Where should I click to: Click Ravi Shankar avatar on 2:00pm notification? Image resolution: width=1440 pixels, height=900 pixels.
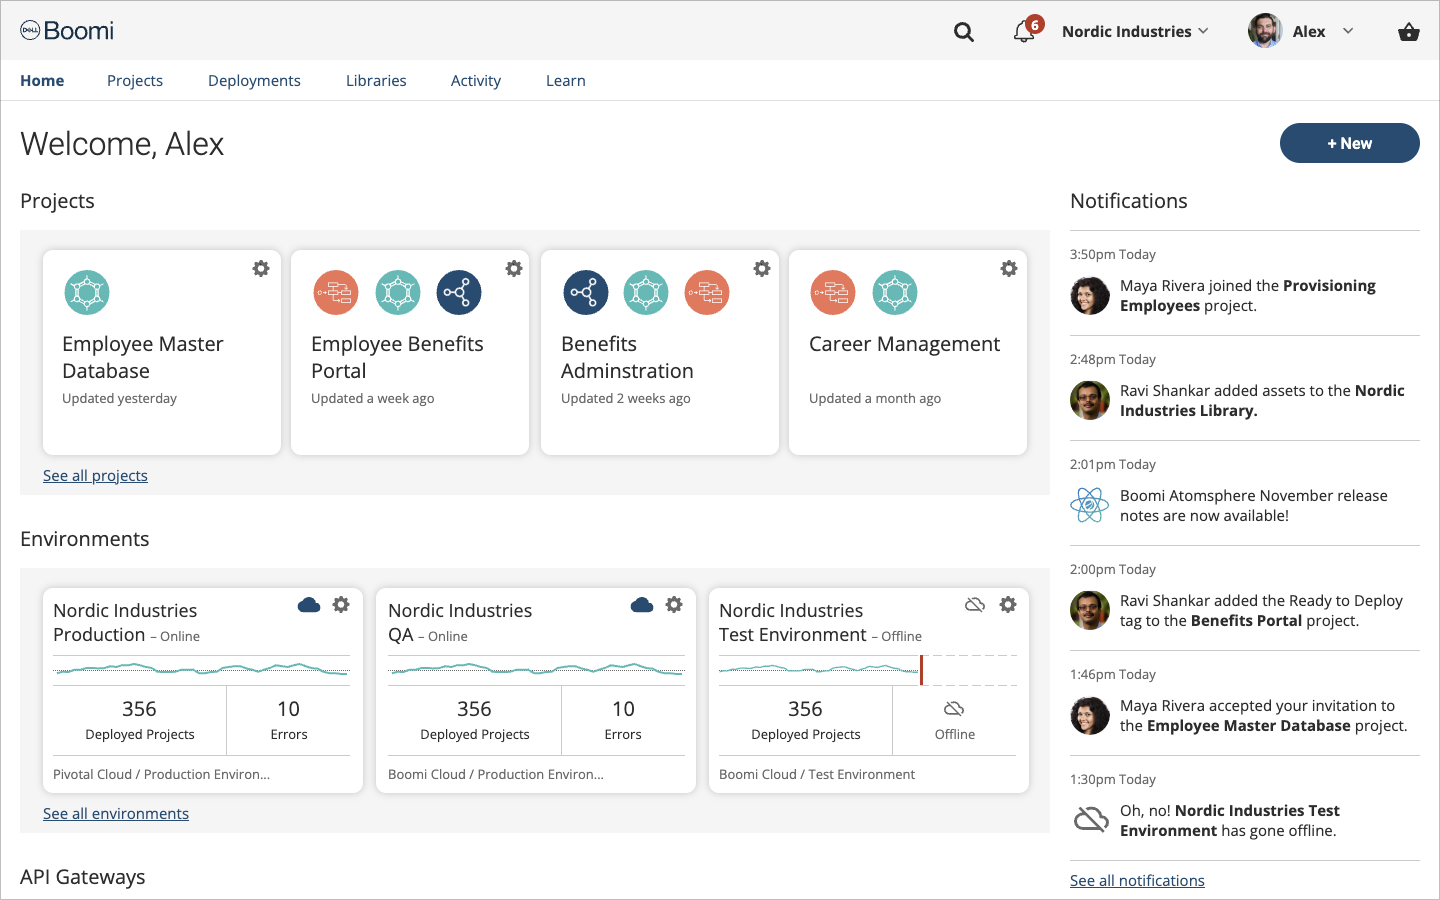(1090, 610)
